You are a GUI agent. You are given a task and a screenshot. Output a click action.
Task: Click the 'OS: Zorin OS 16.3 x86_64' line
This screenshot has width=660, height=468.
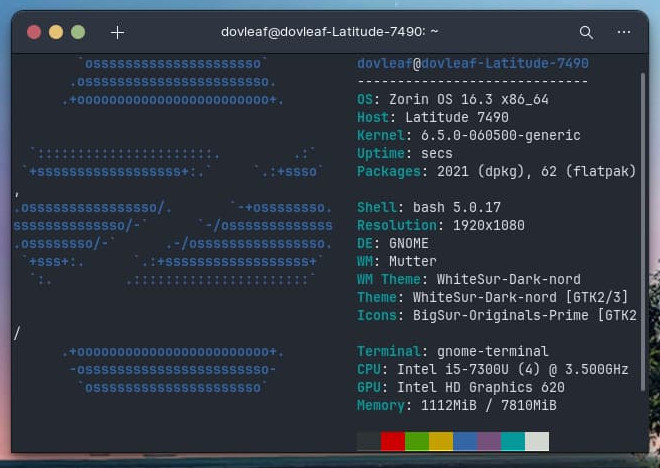coord(452,99)
